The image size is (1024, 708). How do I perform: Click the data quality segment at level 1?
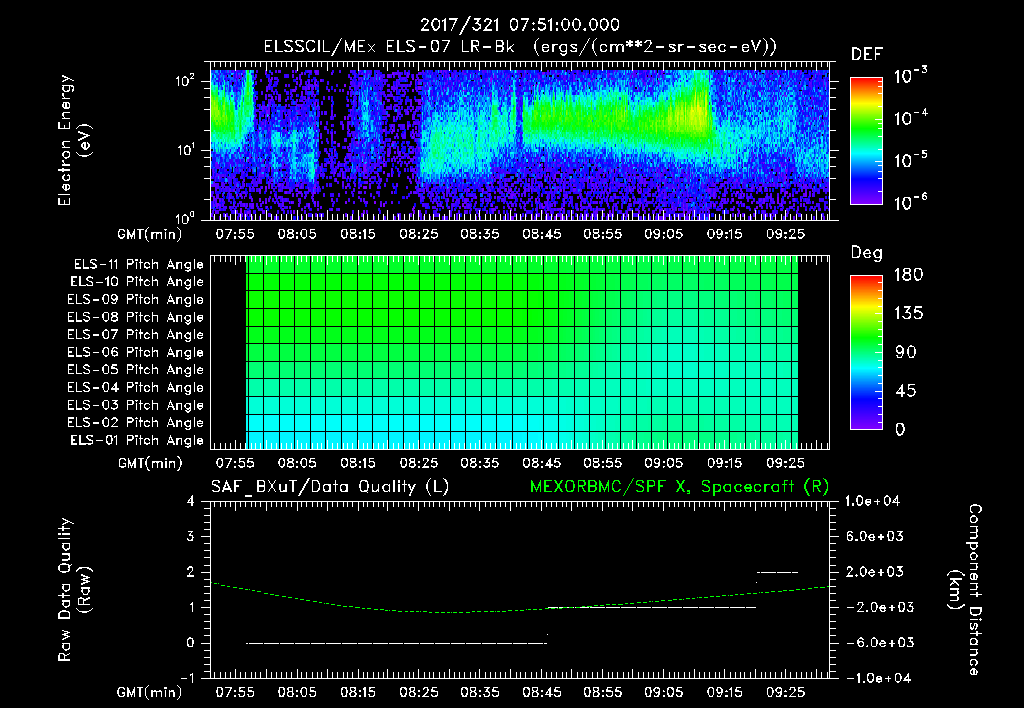coord(652,607)
